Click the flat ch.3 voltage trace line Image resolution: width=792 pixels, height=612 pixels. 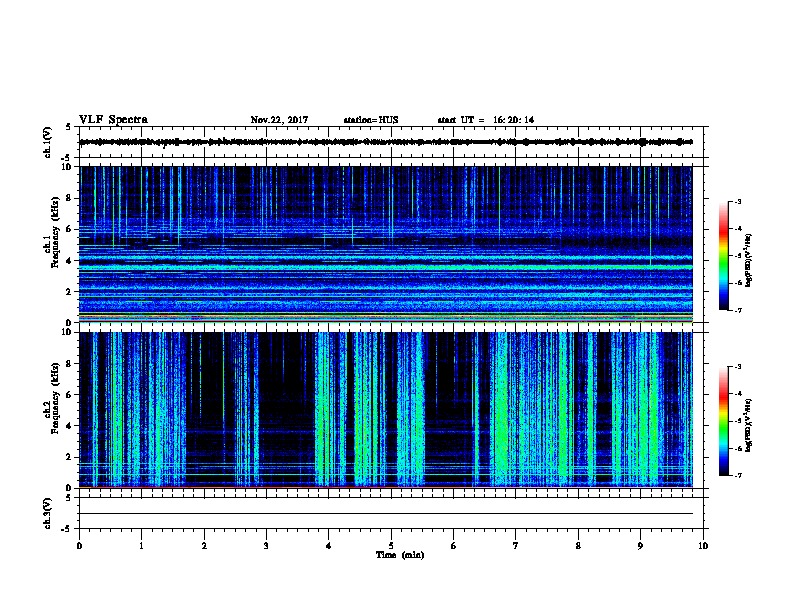(385, 514)
